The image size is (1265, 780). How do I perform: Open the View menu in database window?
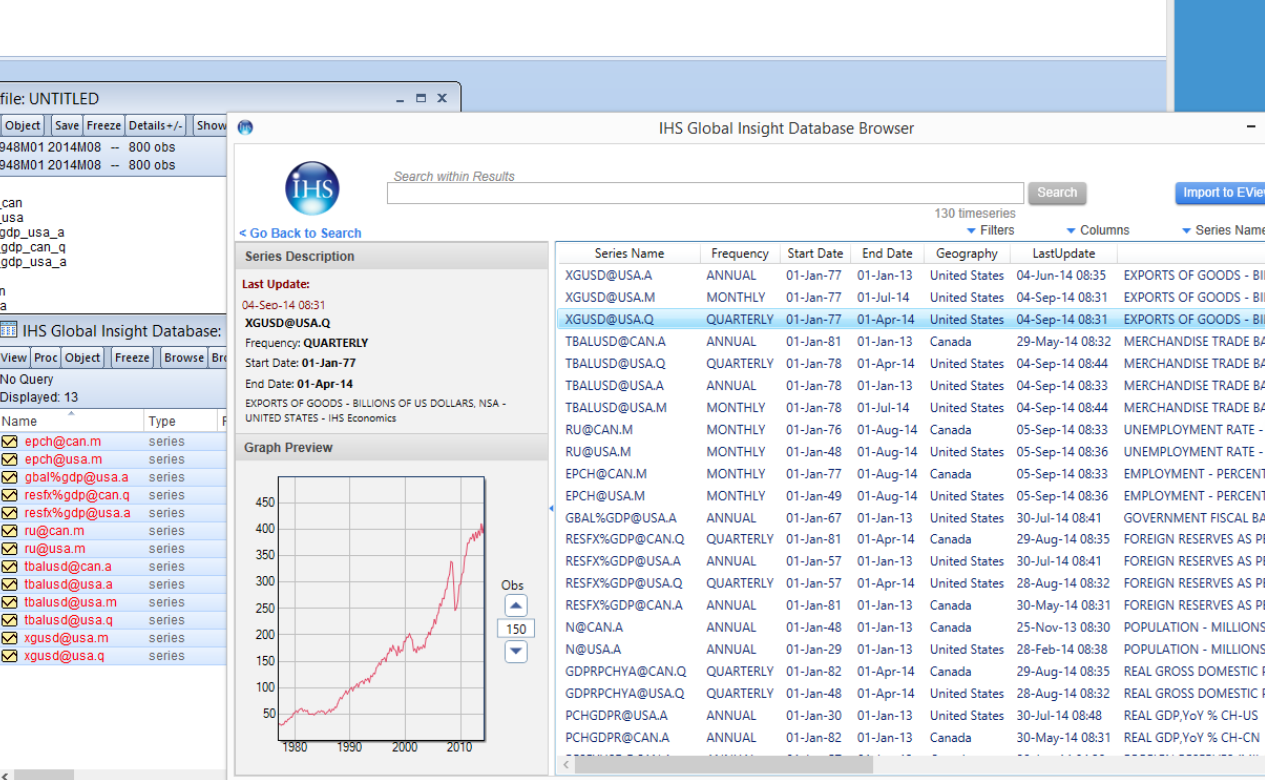[14, 357]
